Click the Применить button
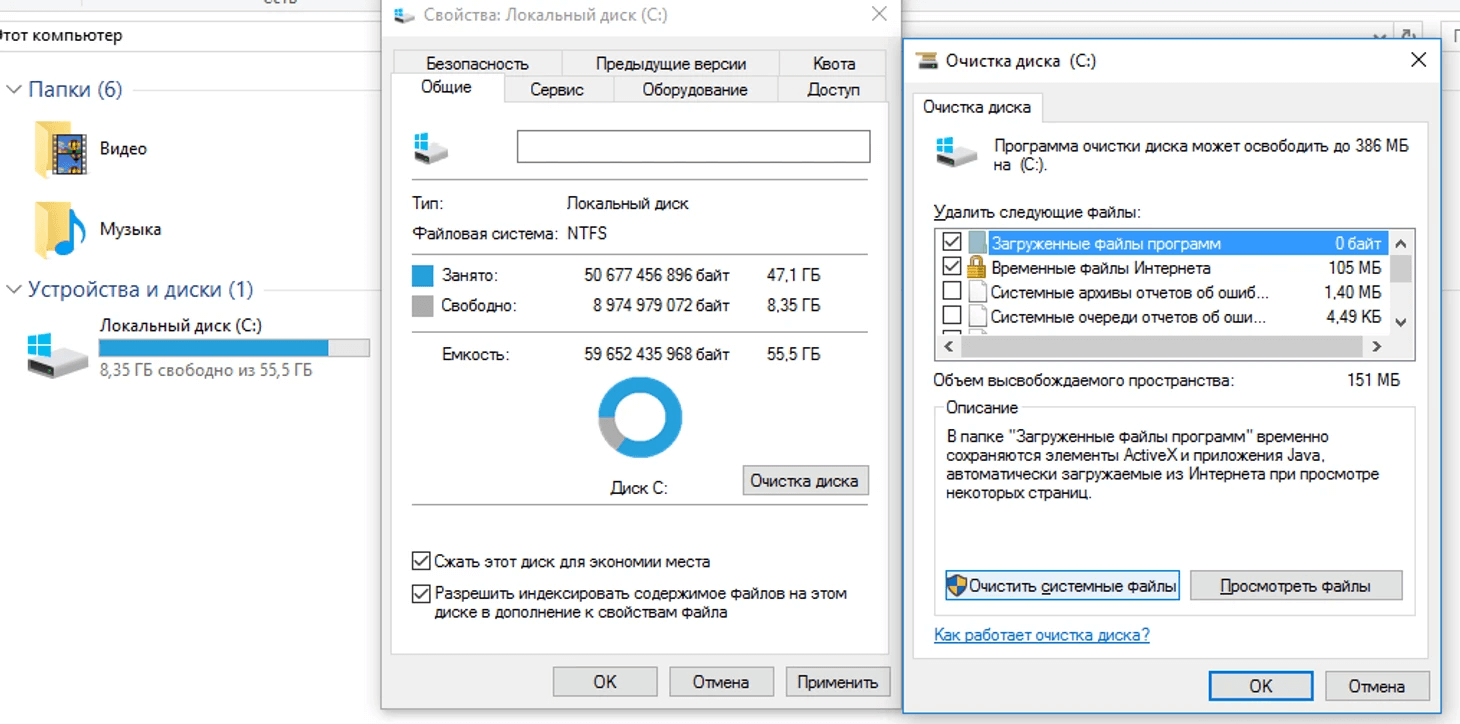The width and height of the screenshot is (1460, 724). tap(838, 682)
